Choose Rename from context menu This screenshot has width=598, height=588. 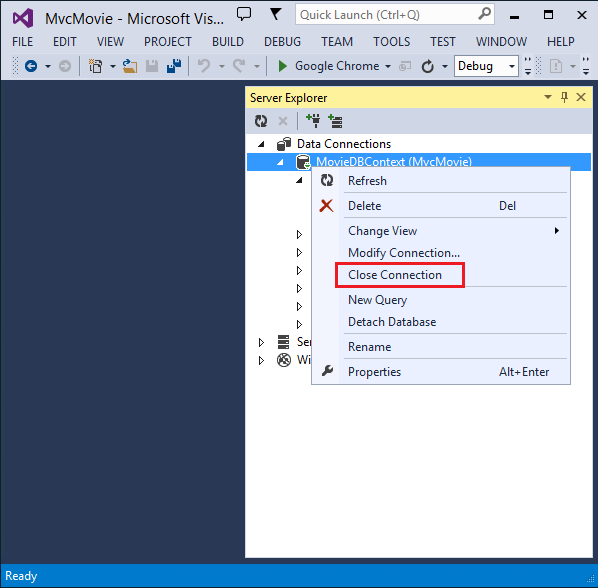tap(441, 347)
